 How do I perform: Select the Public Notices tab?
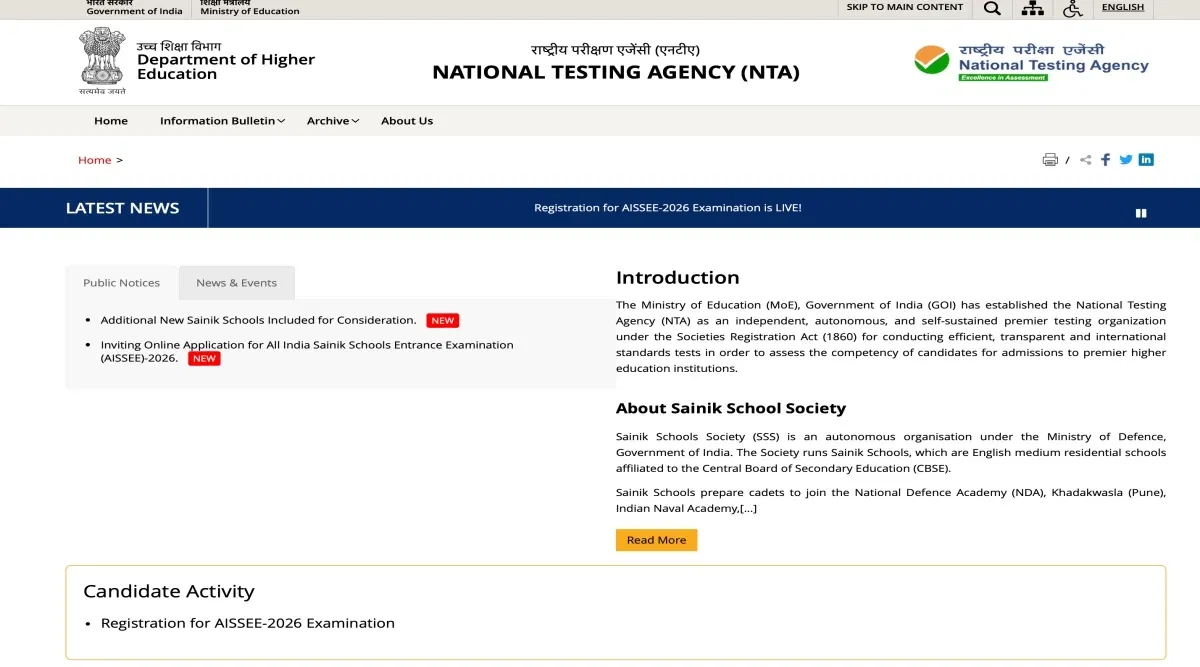pos(121,283)
